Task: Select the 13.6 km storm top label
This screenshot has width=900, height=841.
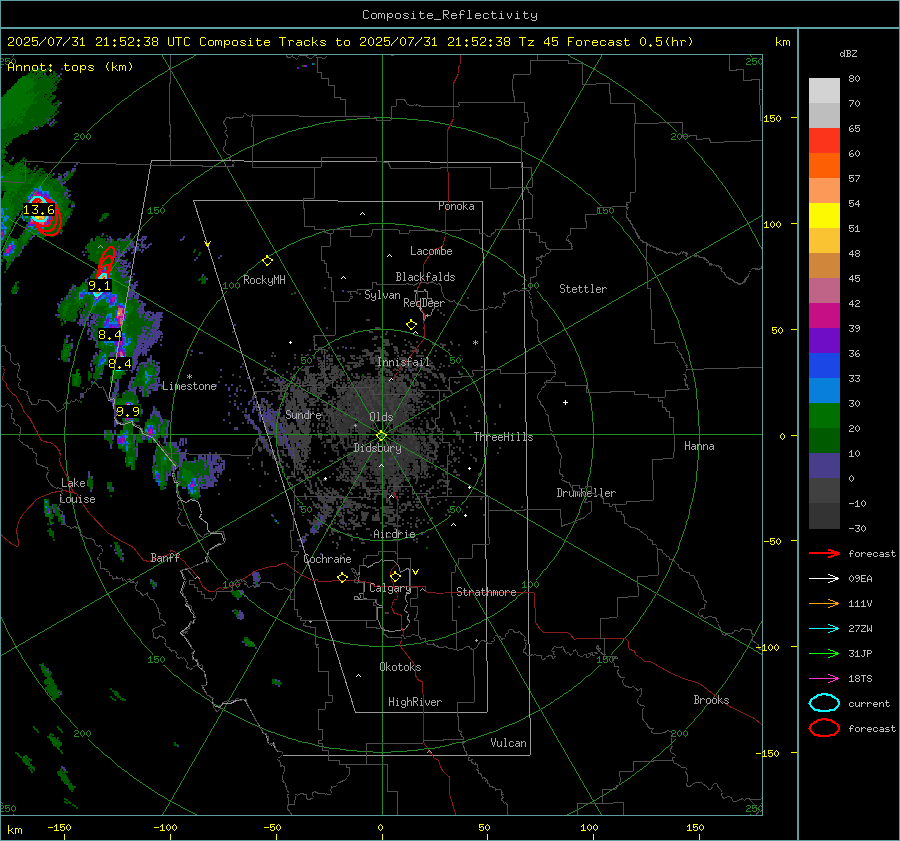Action: pyautogui.click(x=38, y=210)
